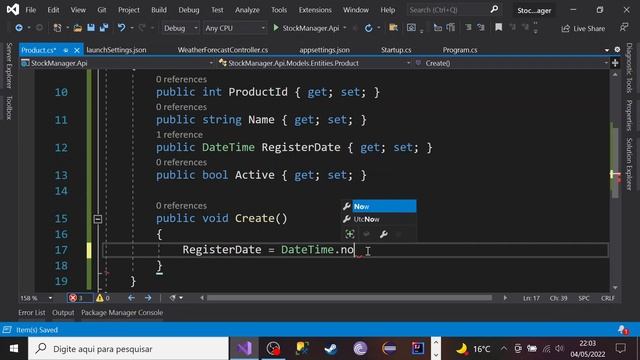Start debugging StockManager.Api with the green play button
The image size is (640, 360).
tap(276, 28)
